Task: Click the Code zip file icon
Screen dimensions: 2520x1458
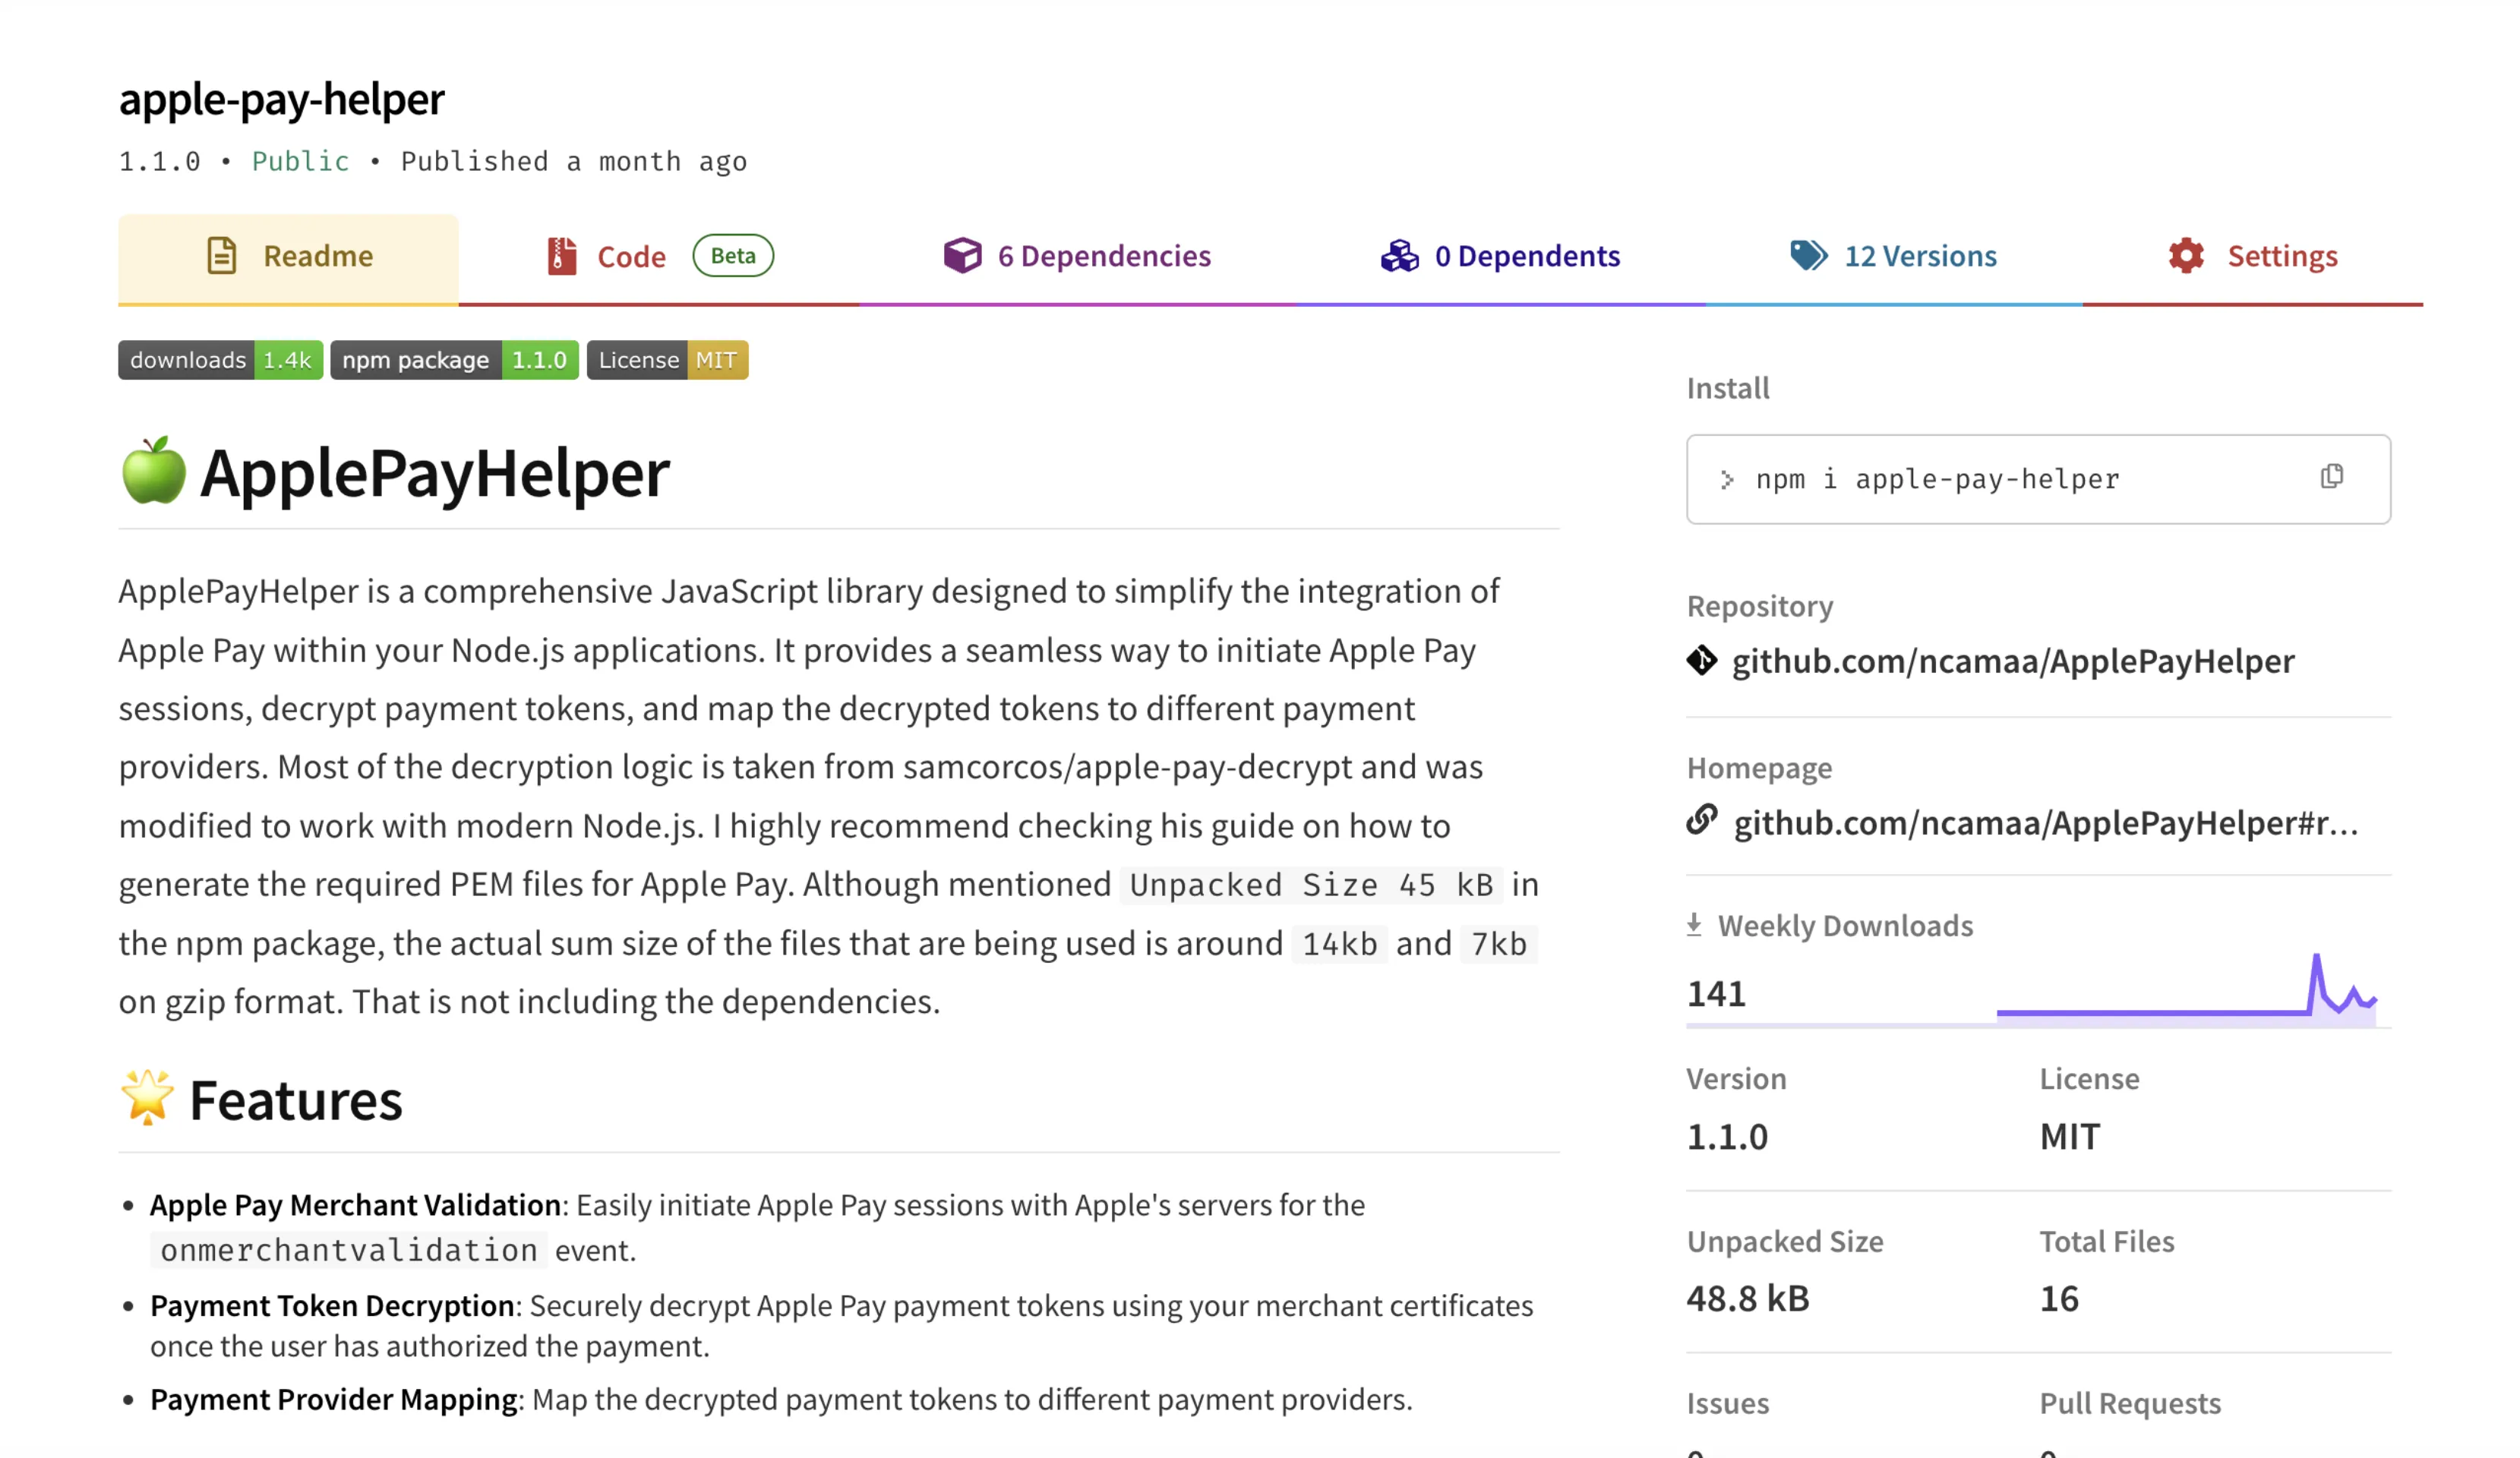Action: click(x=562, y=256)
